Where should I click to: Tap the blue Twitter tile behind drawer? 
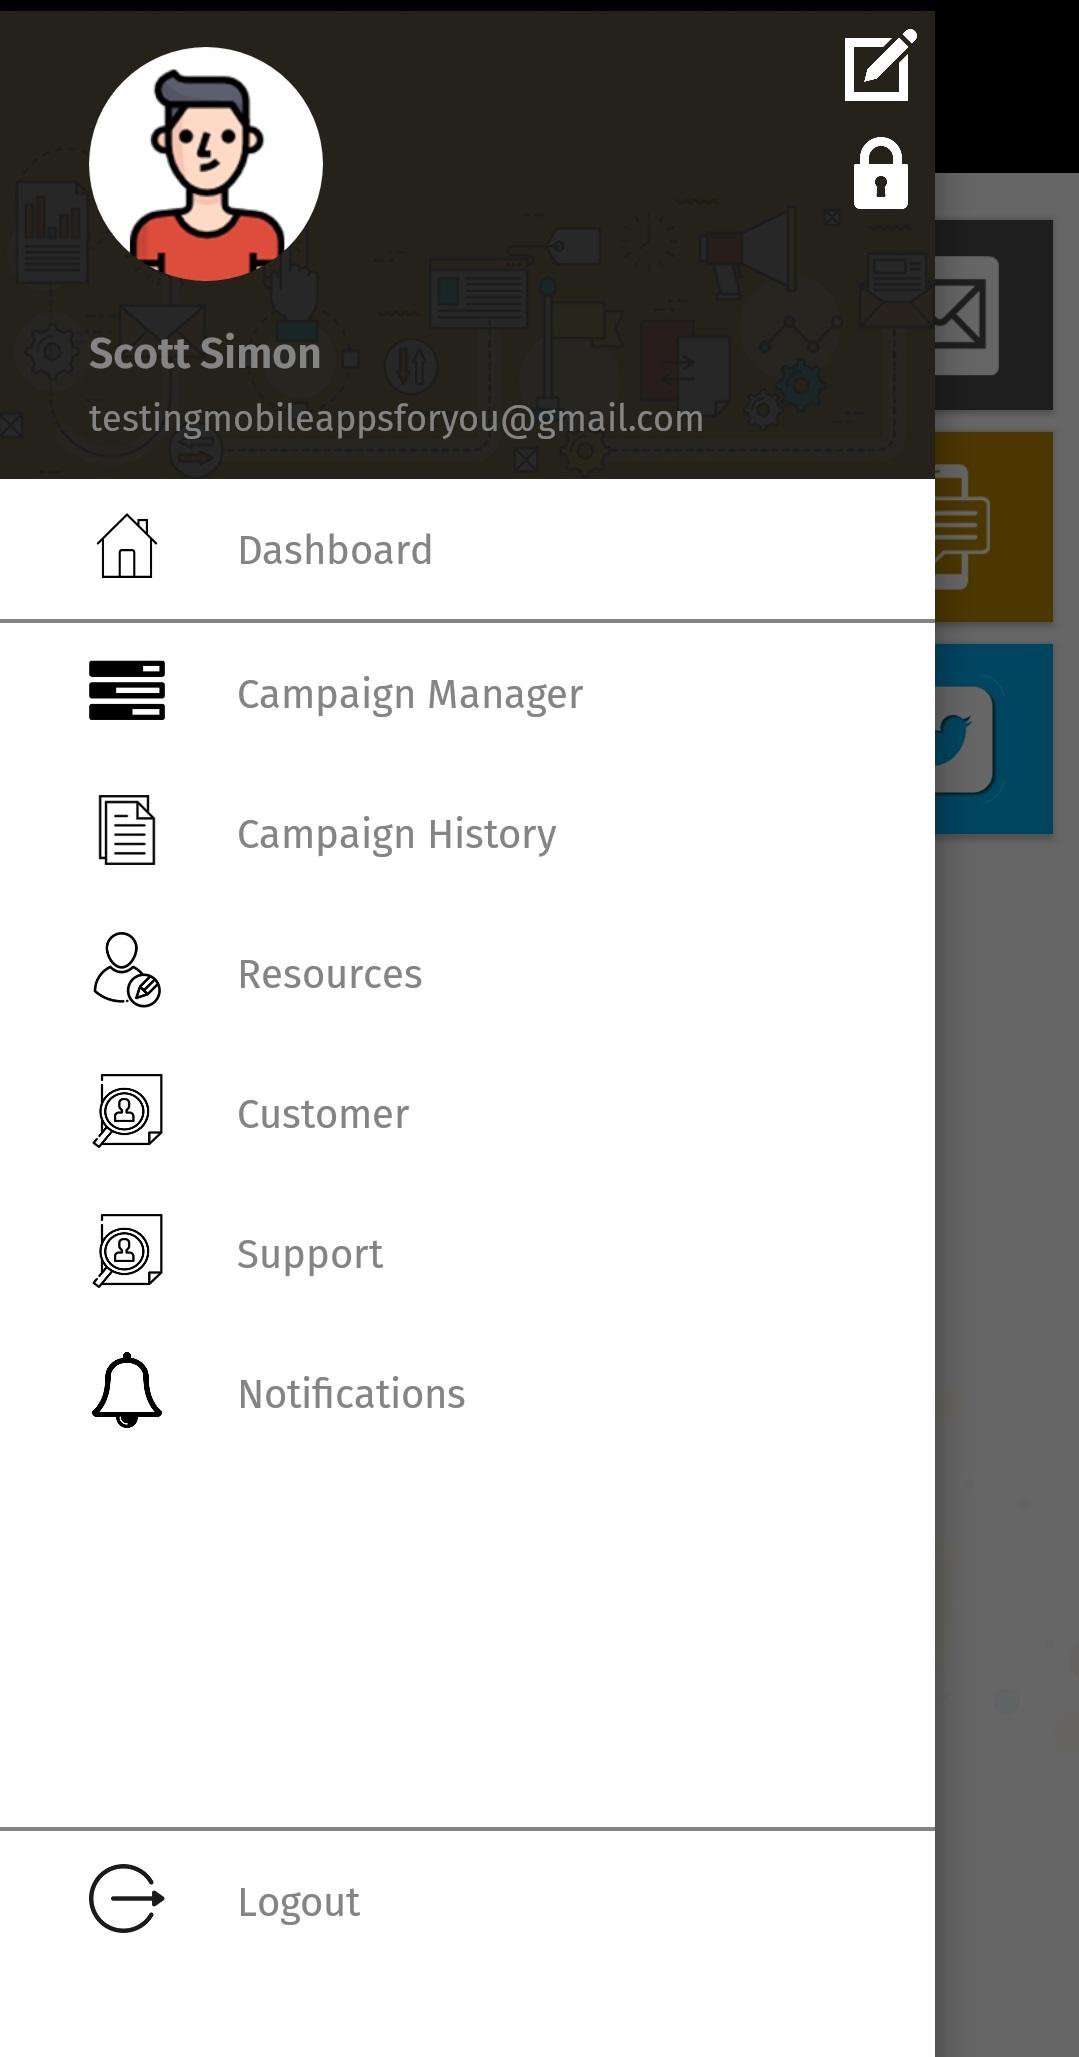pos(994,740)
